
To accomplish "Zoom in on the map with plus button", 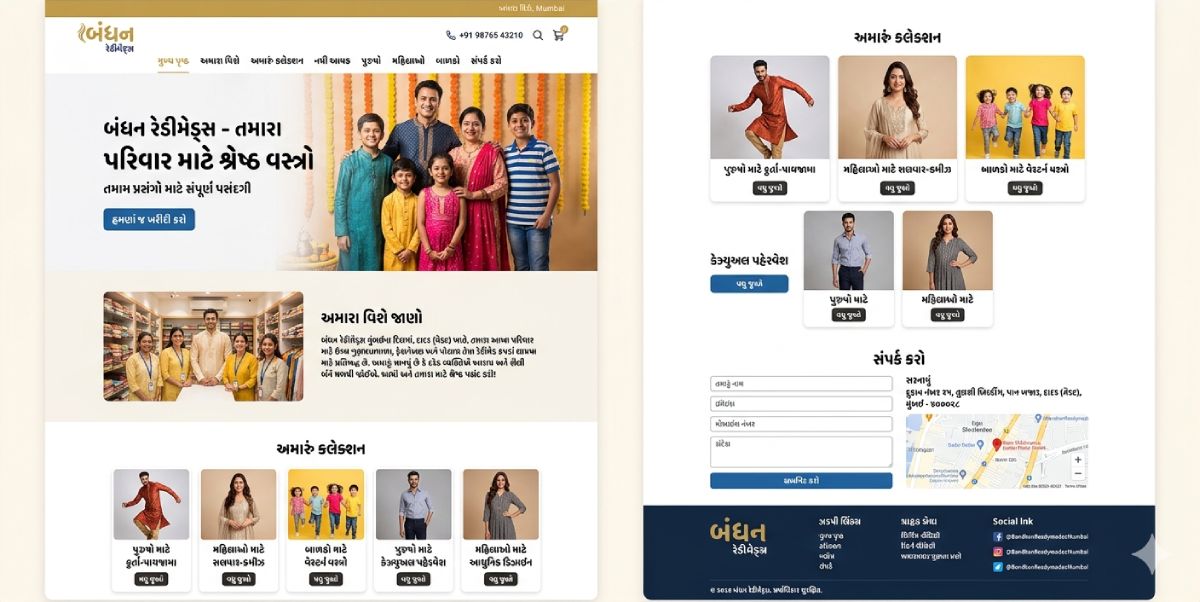I will [1077, 460].
